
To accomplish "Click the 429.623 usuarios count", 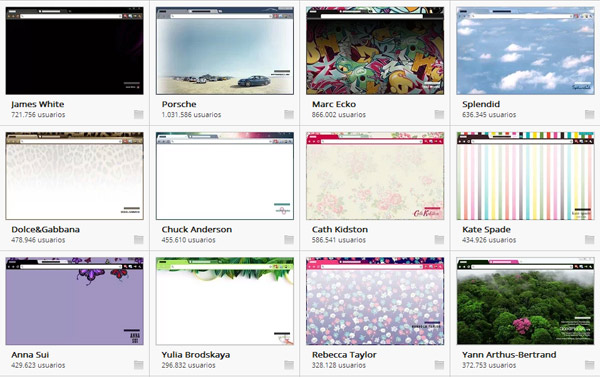I will pos(38,365).
